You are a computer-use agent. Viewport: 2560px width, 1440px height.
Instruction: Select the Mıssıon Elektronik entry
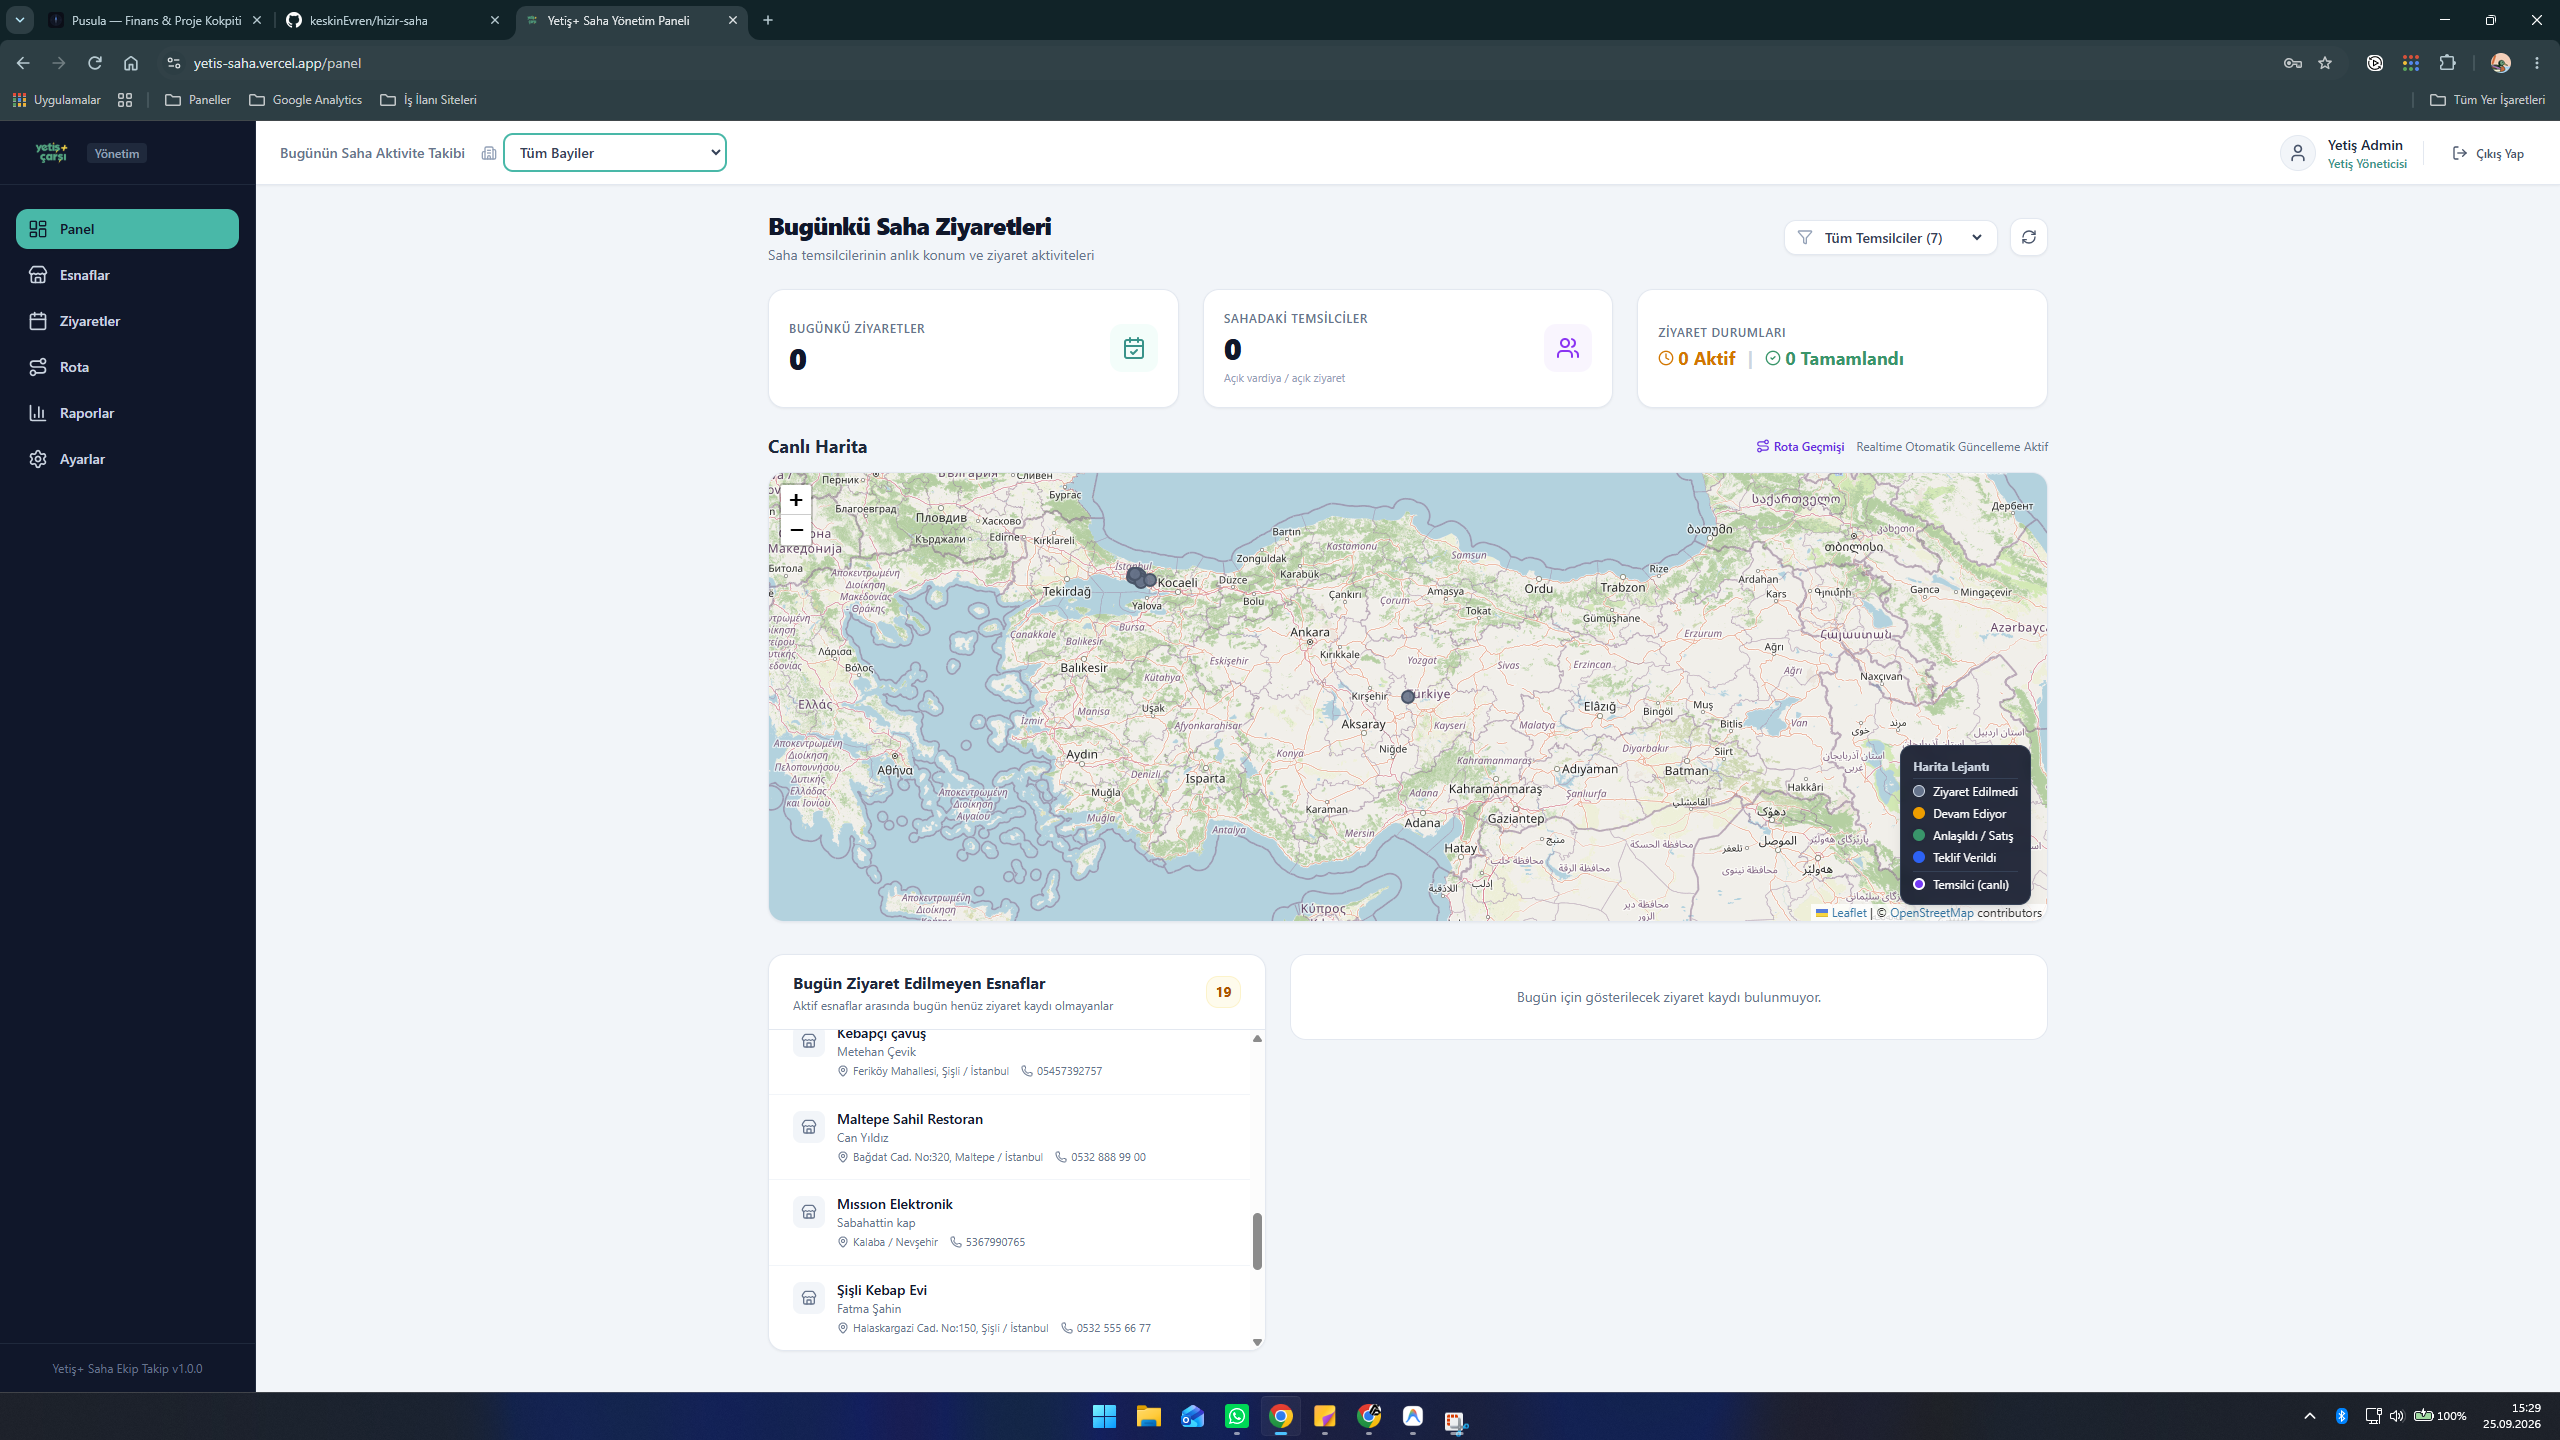coord(1010,1223)
